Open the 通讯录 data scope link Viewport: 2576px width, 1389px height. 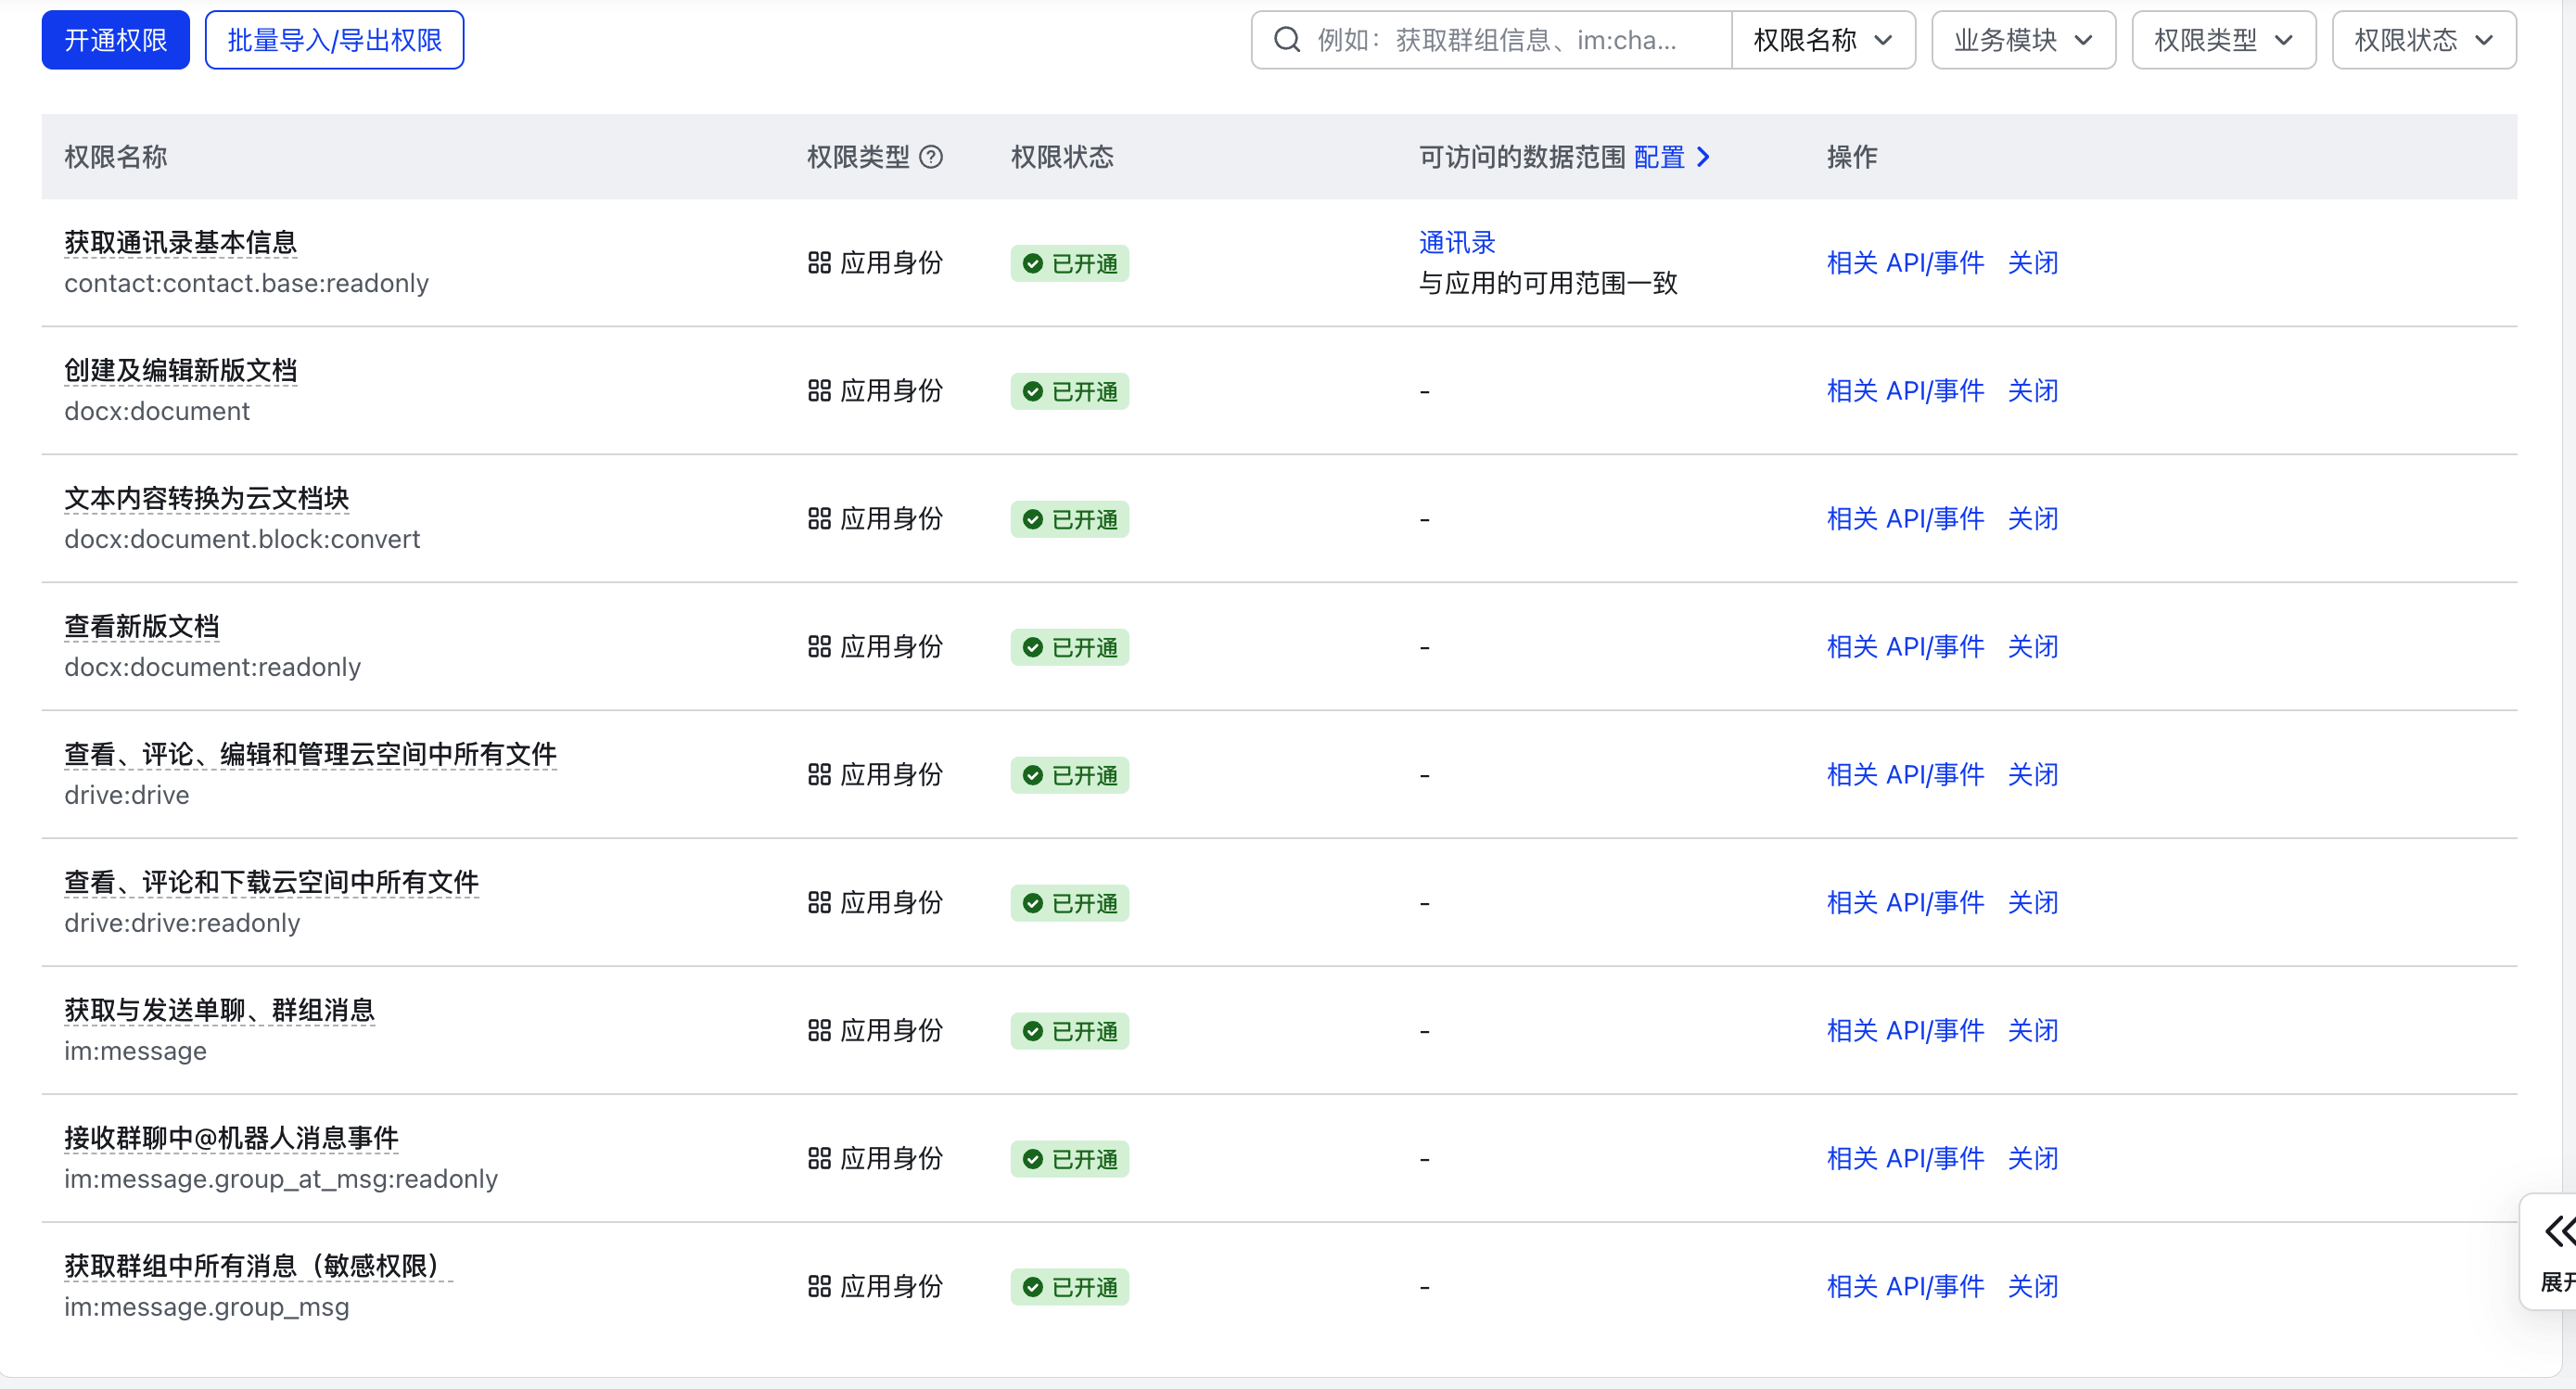click(1456, 242)
